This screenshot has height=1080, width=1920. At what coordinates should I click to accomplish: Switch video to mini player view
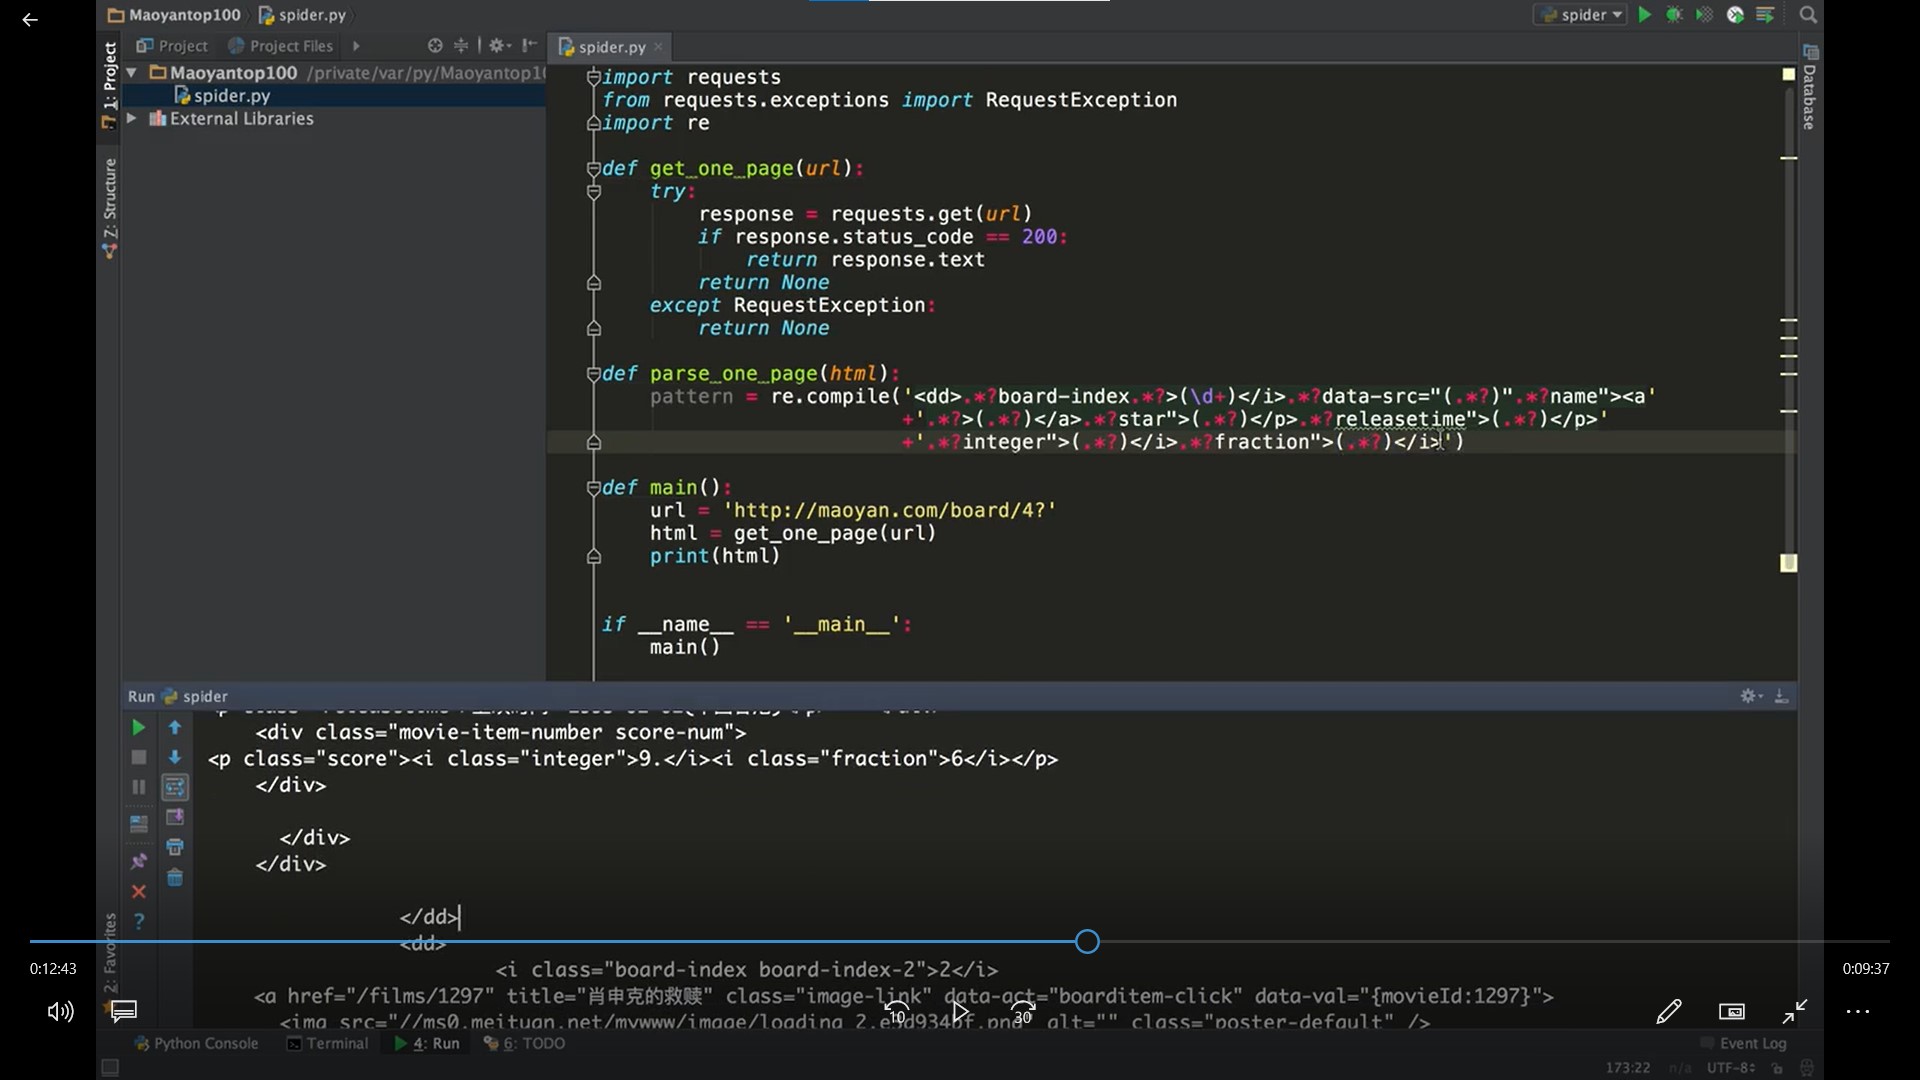click(x=1732, y=1012)
